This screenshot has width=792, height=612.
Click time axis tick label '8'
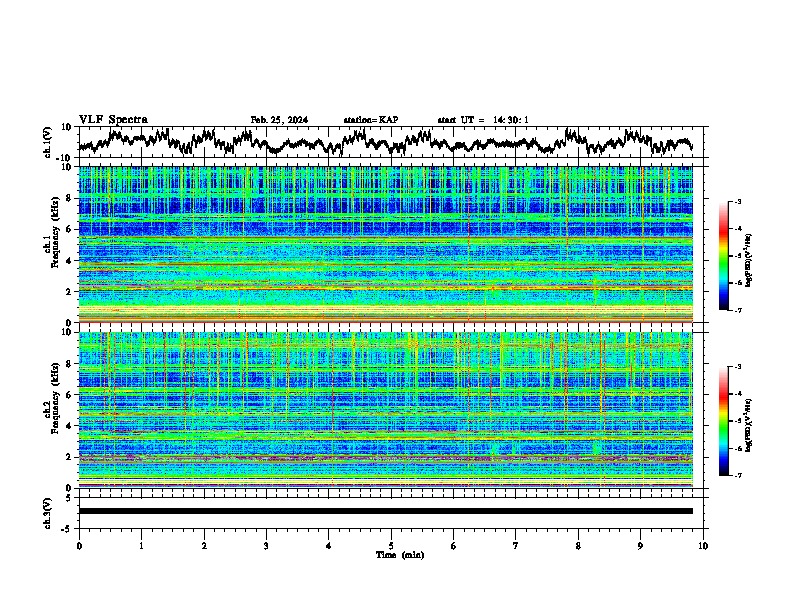(x=578, y=546)
